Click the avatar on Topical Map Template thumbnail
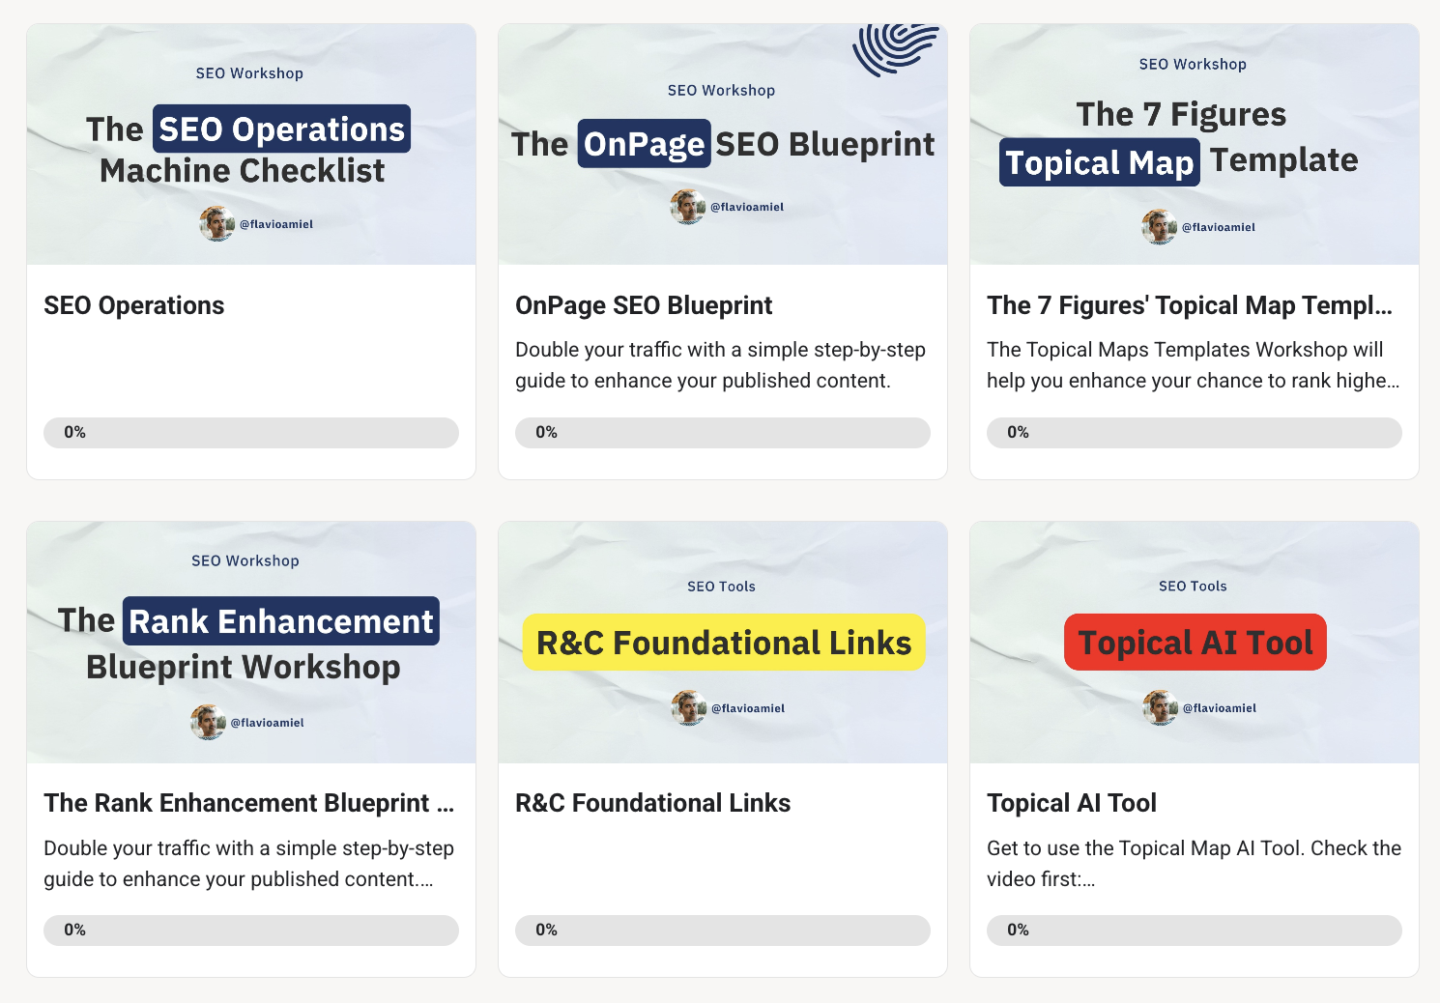The image size is (1440, 1003). (x=1159, y=227)
